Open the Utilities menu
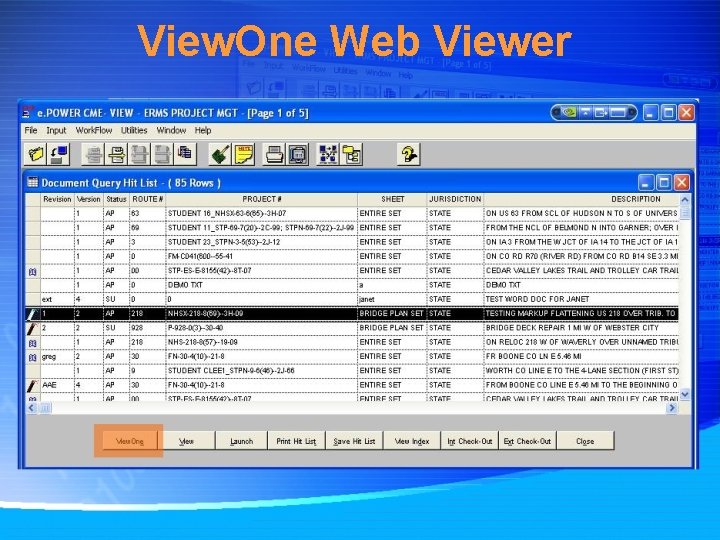 [x=134, y=130]
